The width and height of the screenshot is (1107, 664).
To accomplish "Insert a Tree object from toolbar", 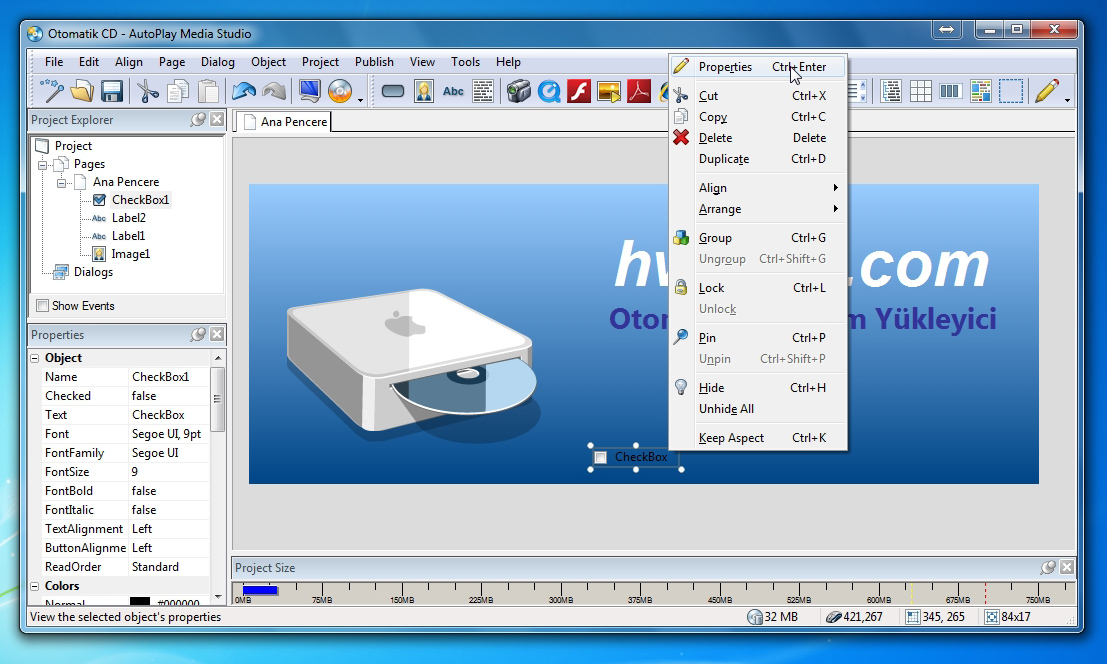I will 891,91.
